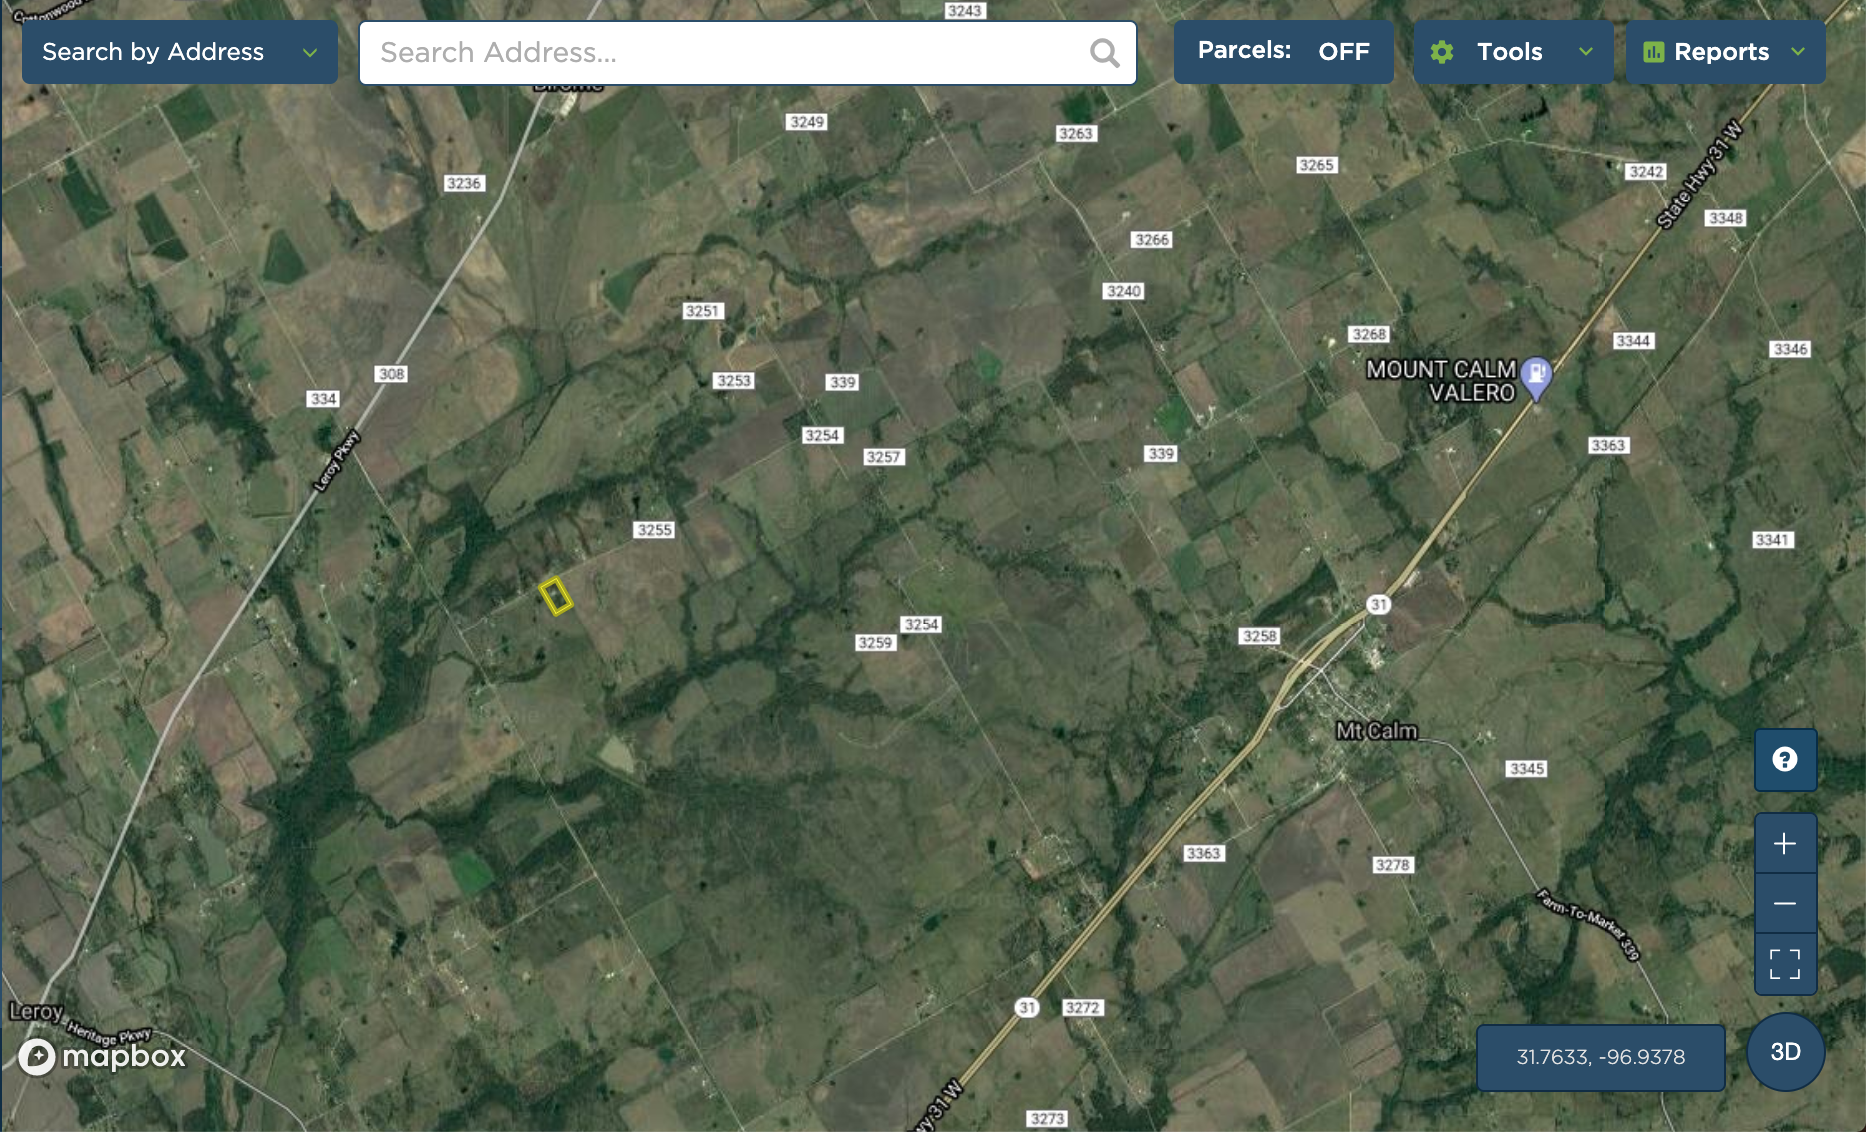Switch map to 3D view
The height and width of the screenshot is (1132, 1866).
[x=1785, y=1052]
